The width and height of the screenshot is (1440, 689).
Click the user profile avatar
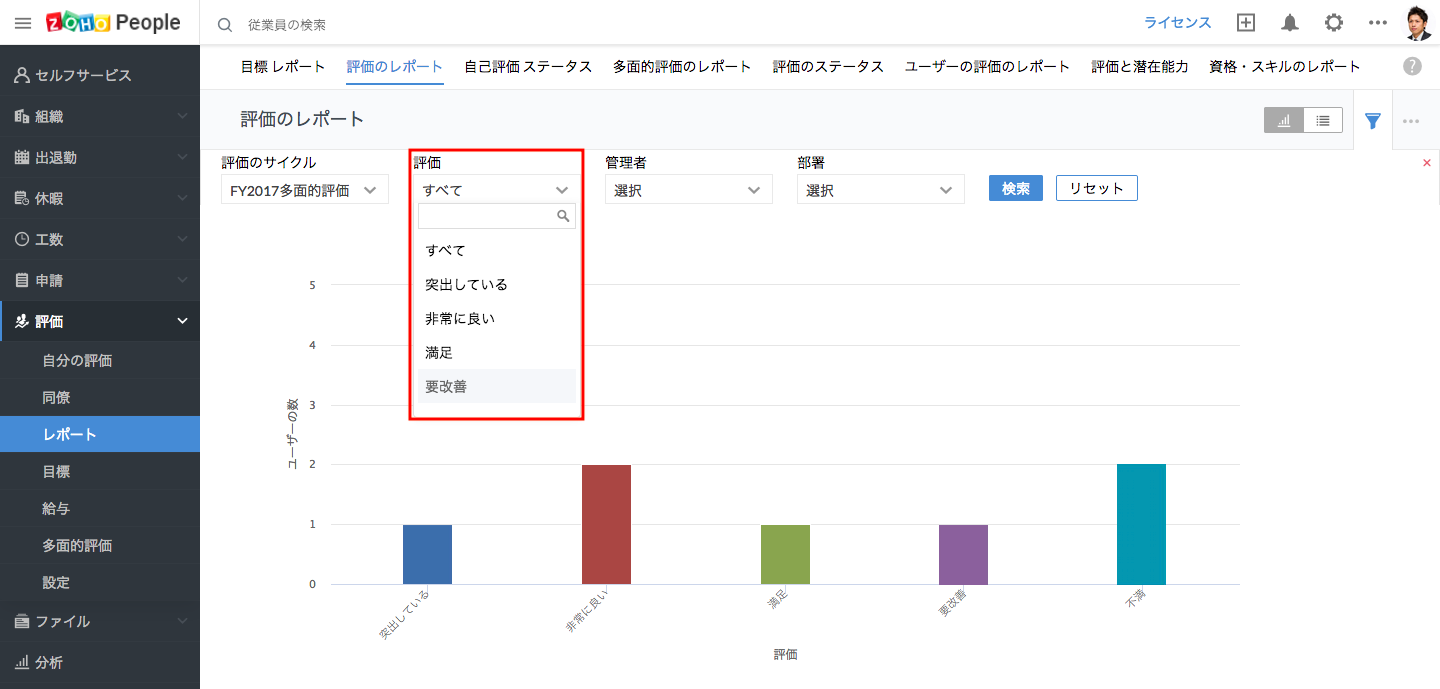pyautogui.click(x=1418, y=23)
